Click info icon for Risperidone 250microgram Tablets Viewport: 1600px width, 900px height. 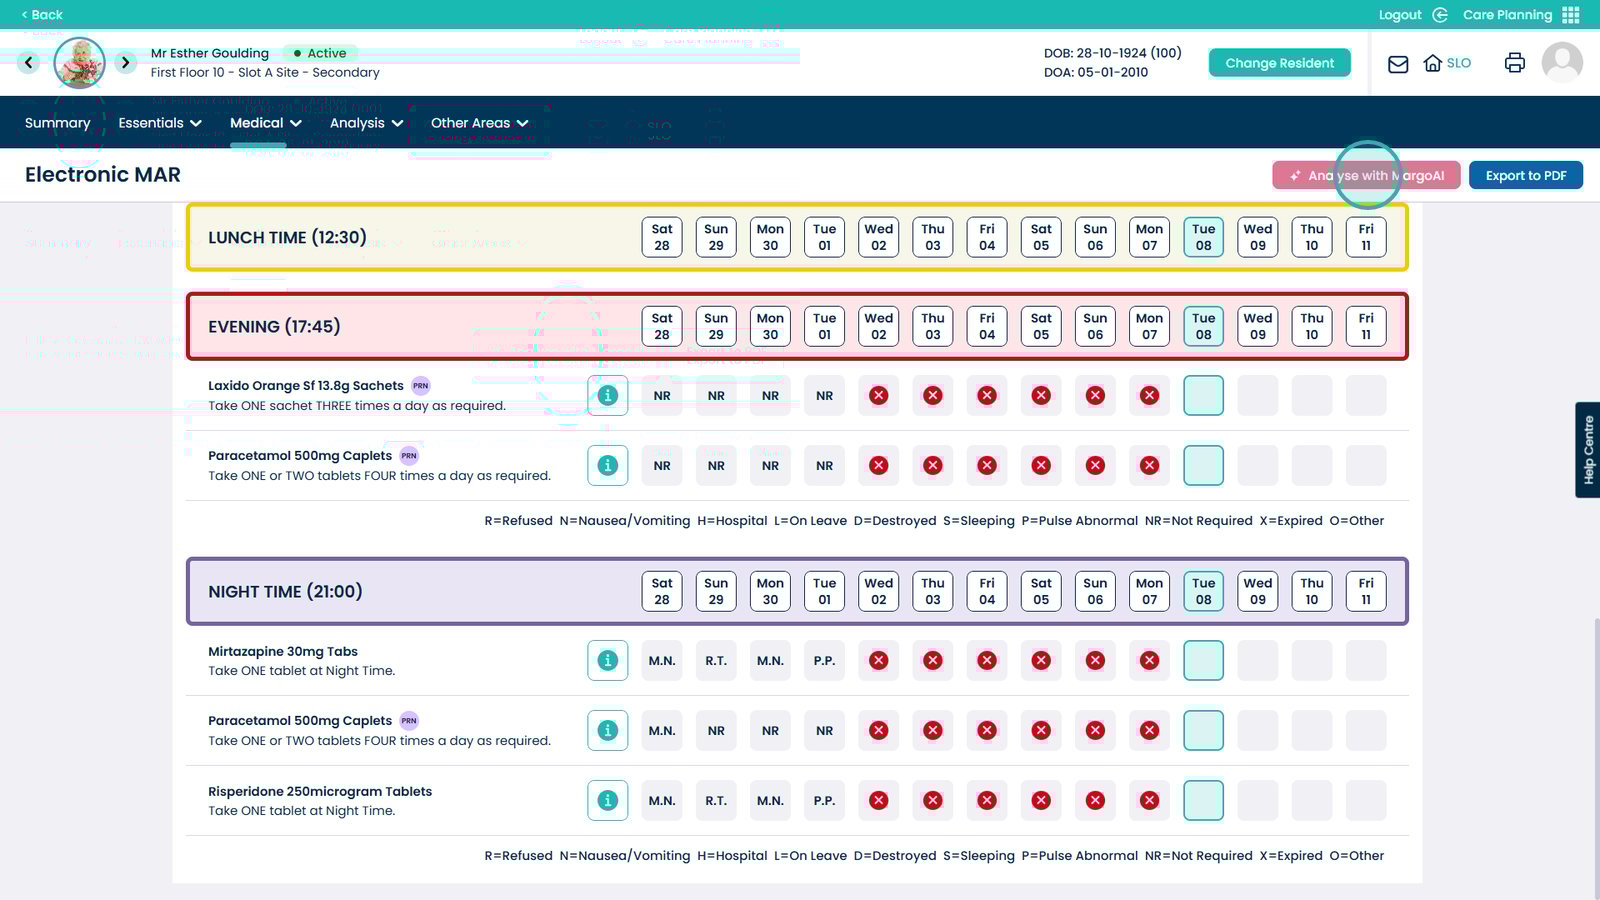[607, 801]
